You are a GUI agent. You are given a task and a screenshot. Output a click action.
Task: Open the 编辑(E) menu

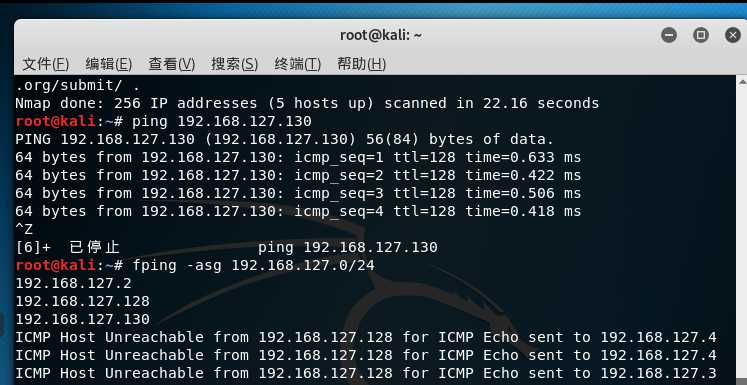click(x=109, y=64)
